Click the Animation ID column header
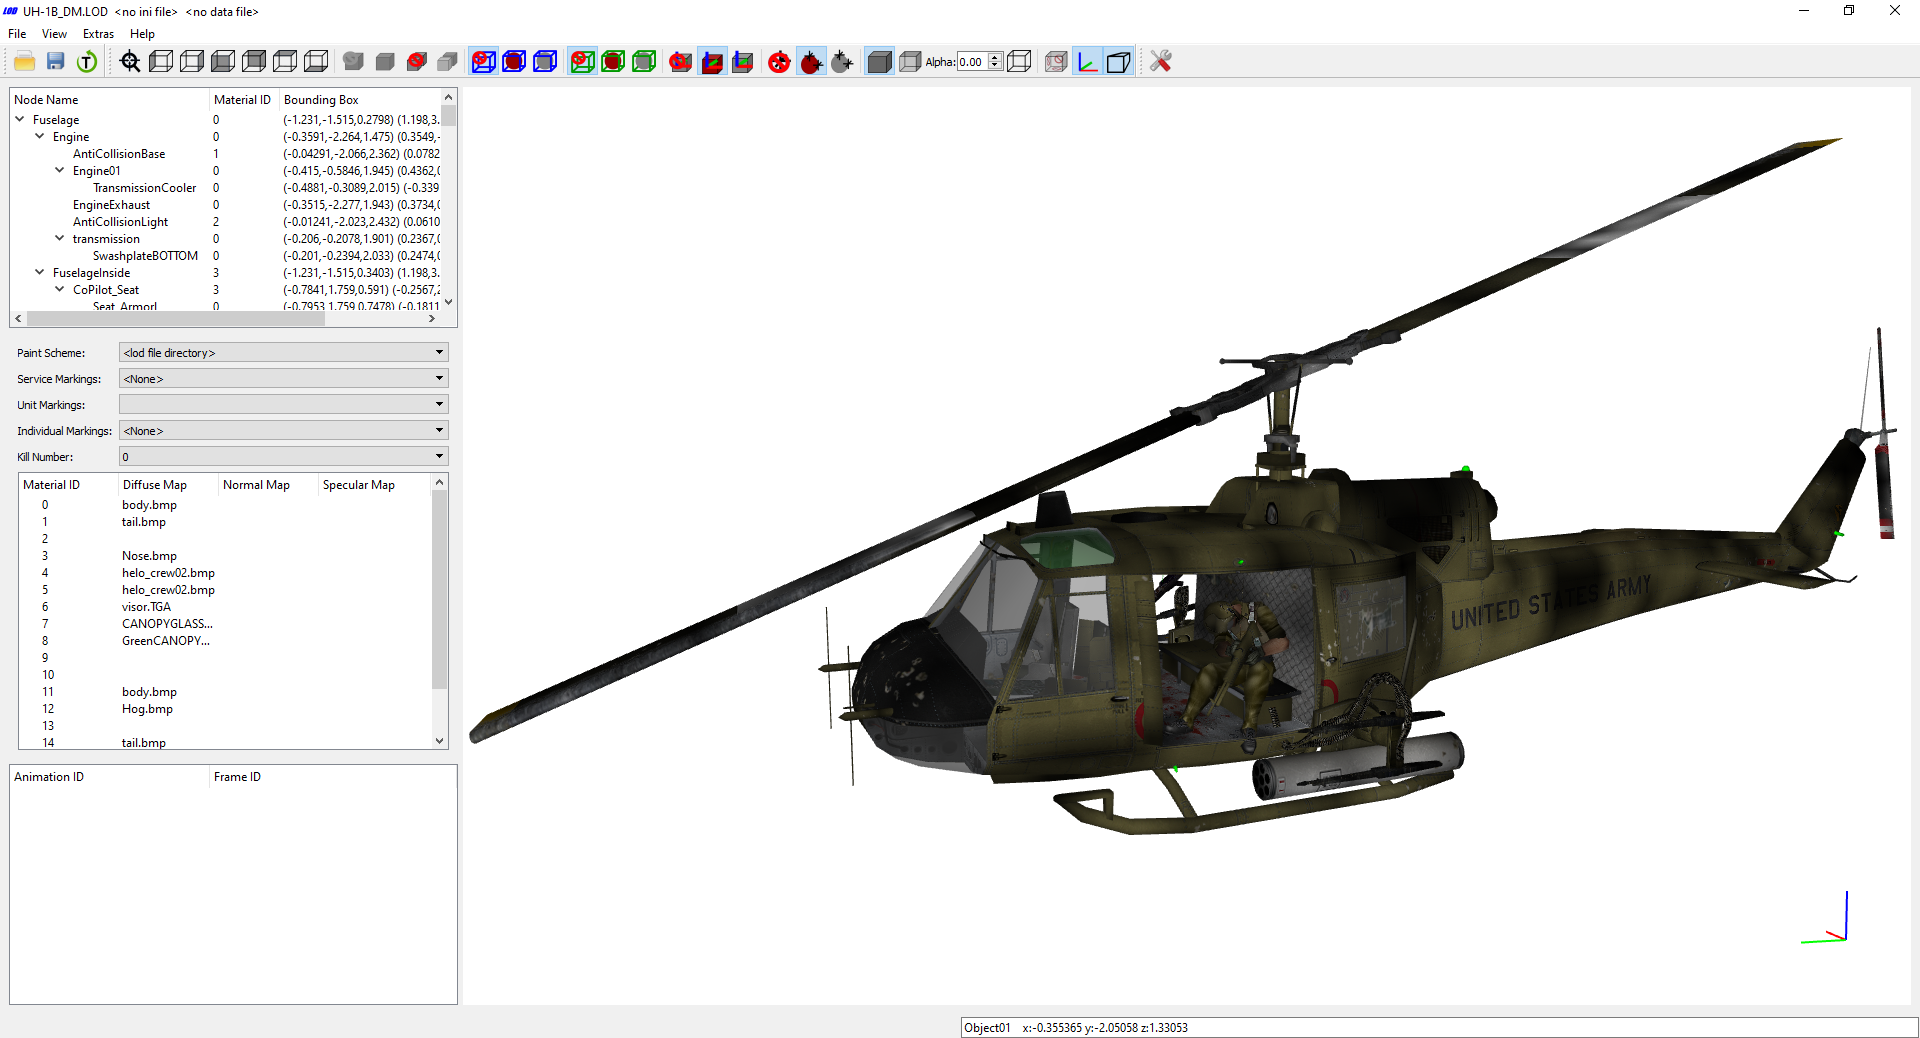Screen dimensions: 1920x1038 [x=110, y=776]
